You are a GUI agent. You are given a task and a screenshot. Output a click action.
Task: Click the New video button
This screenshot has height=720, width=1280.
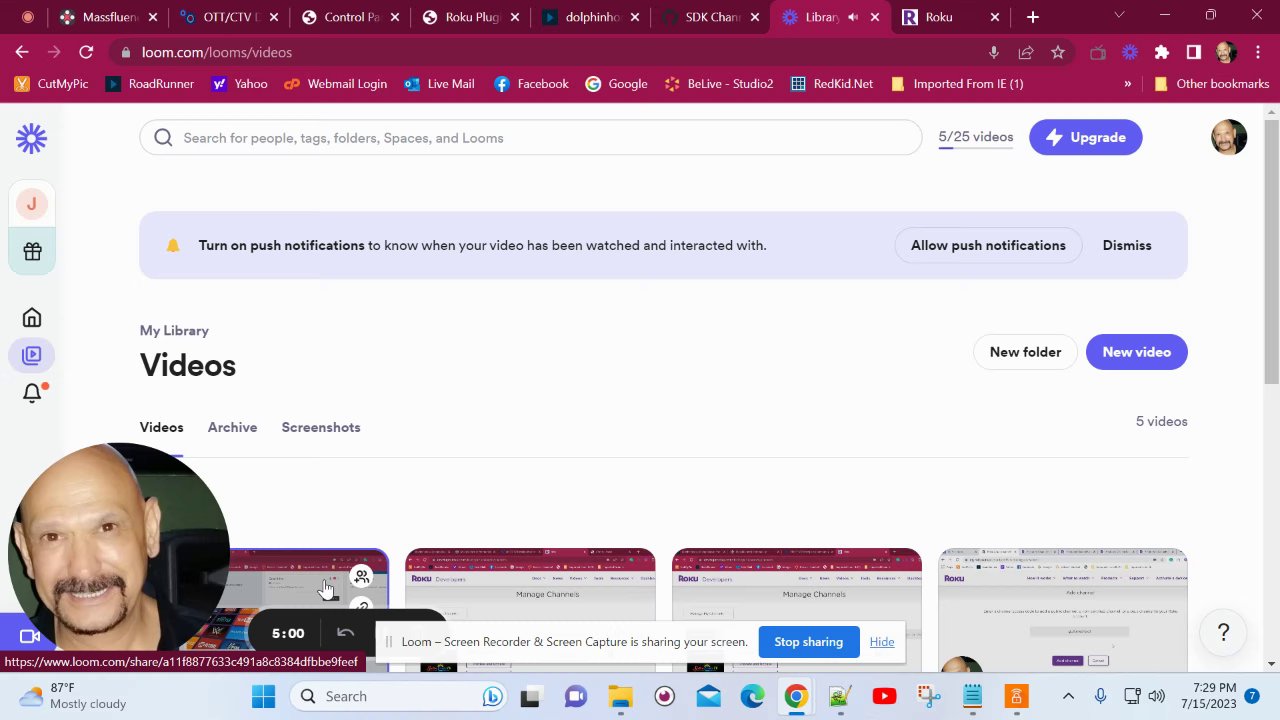1136,352
